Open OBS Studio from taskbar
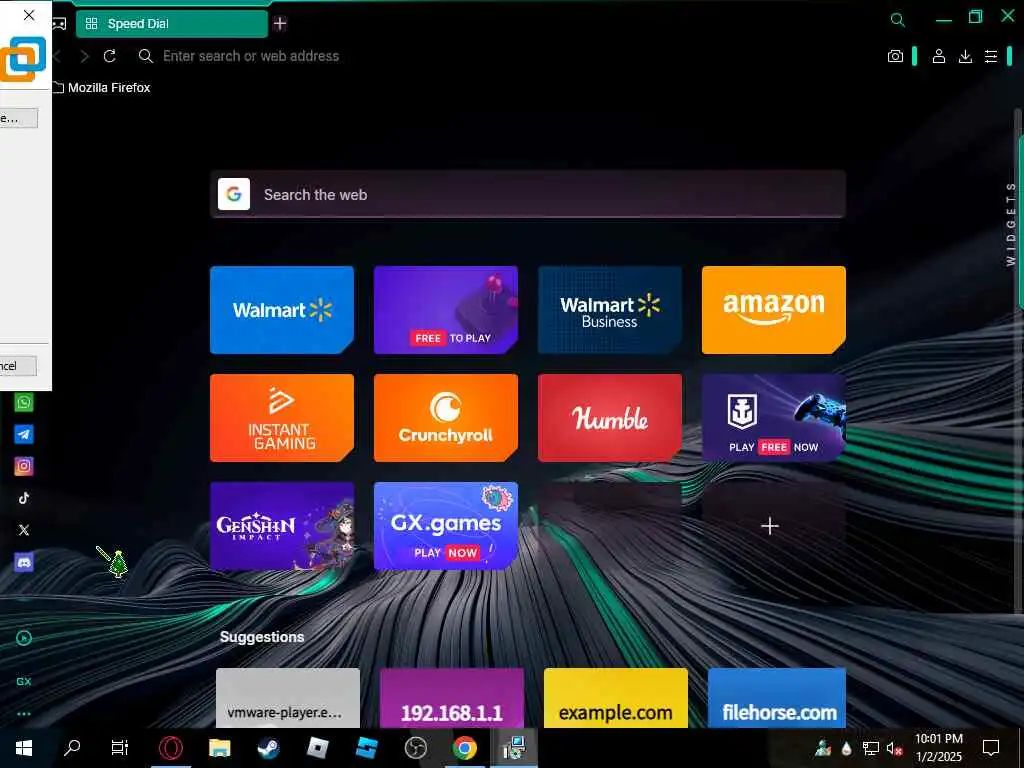The width and height of the screenshot is (1024, 768). (415, 748)
